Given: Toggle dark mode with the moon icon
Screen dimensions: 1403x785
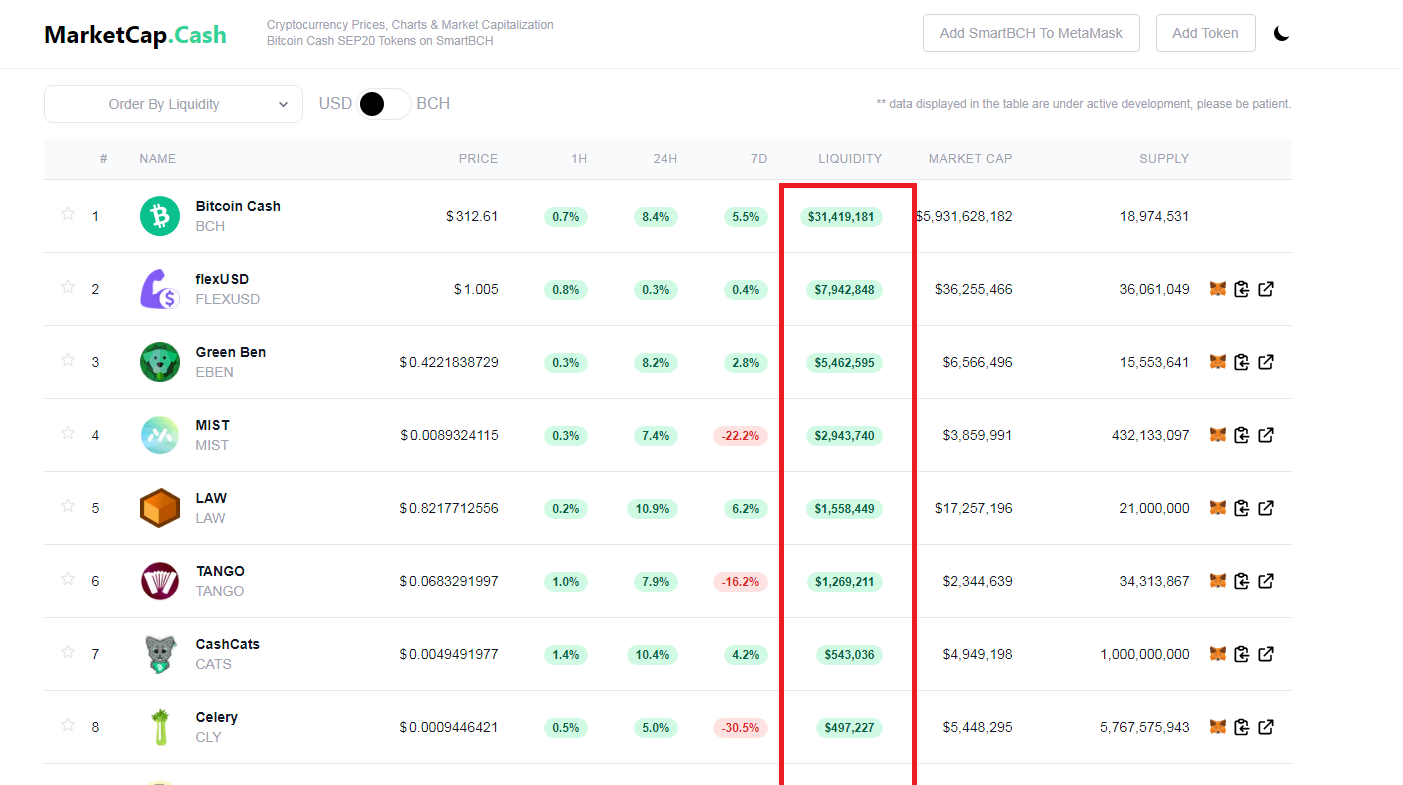Looking at the screenshot, I should pos(1281,33).
